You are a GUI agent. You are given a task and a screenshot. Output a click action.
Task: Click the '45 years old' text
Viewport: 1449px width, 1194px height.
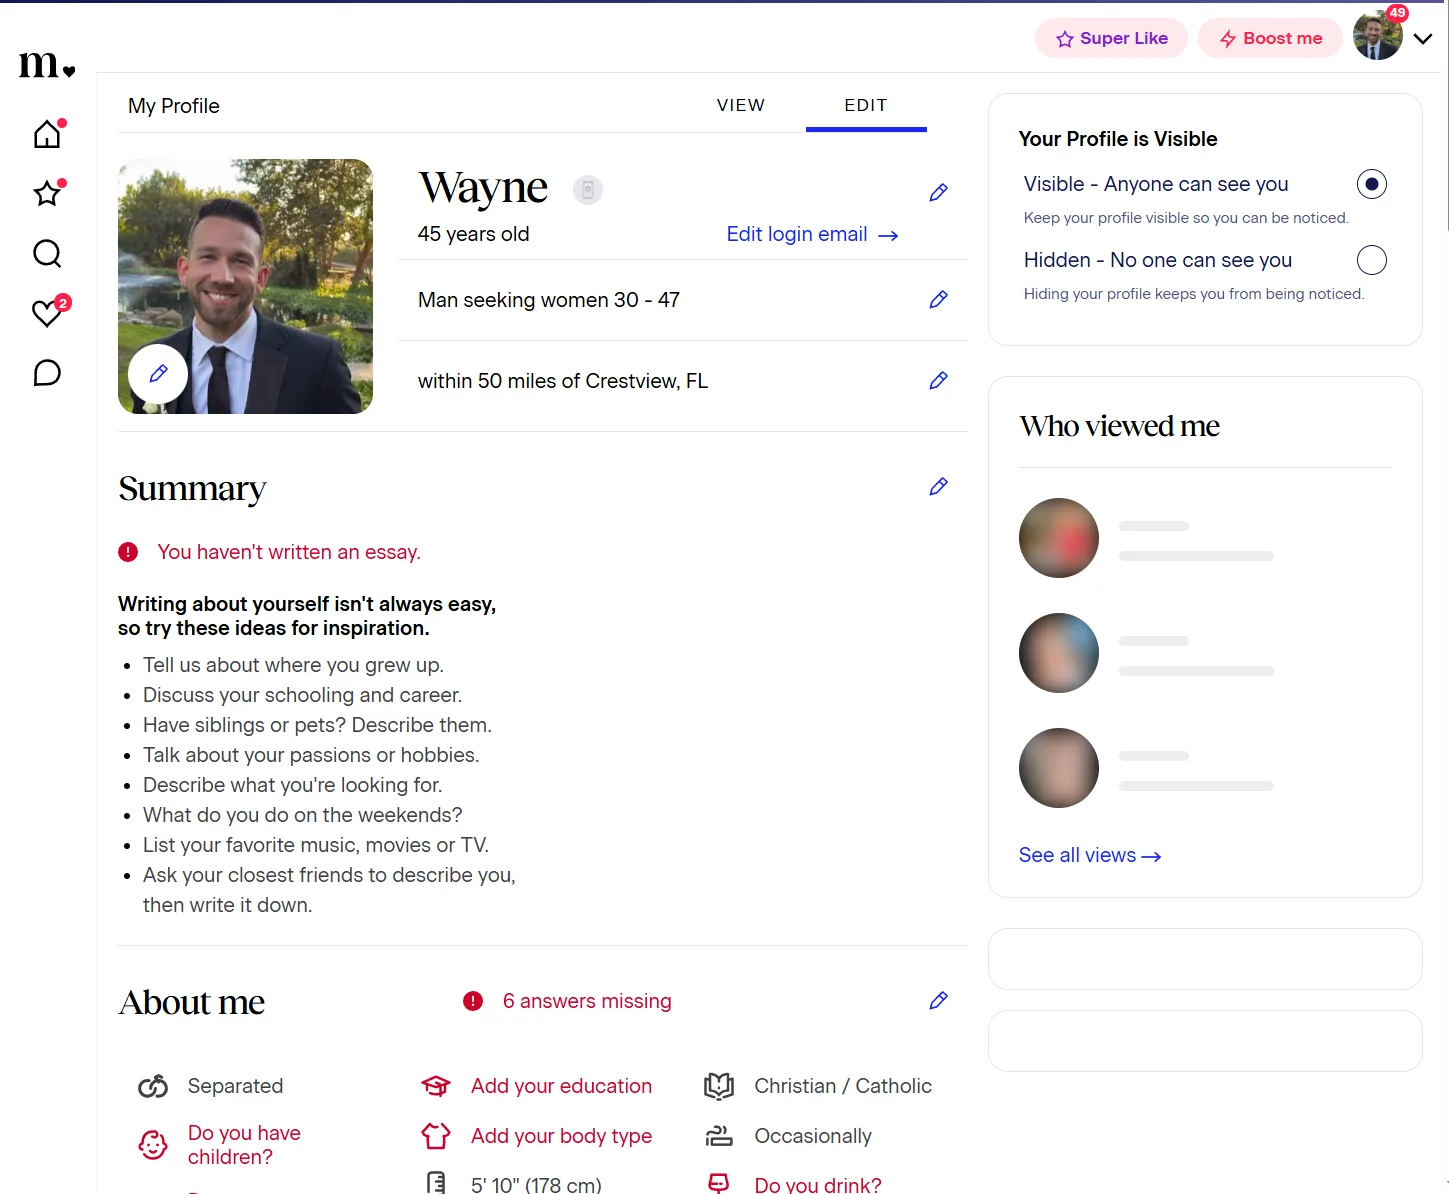(474, 234)
